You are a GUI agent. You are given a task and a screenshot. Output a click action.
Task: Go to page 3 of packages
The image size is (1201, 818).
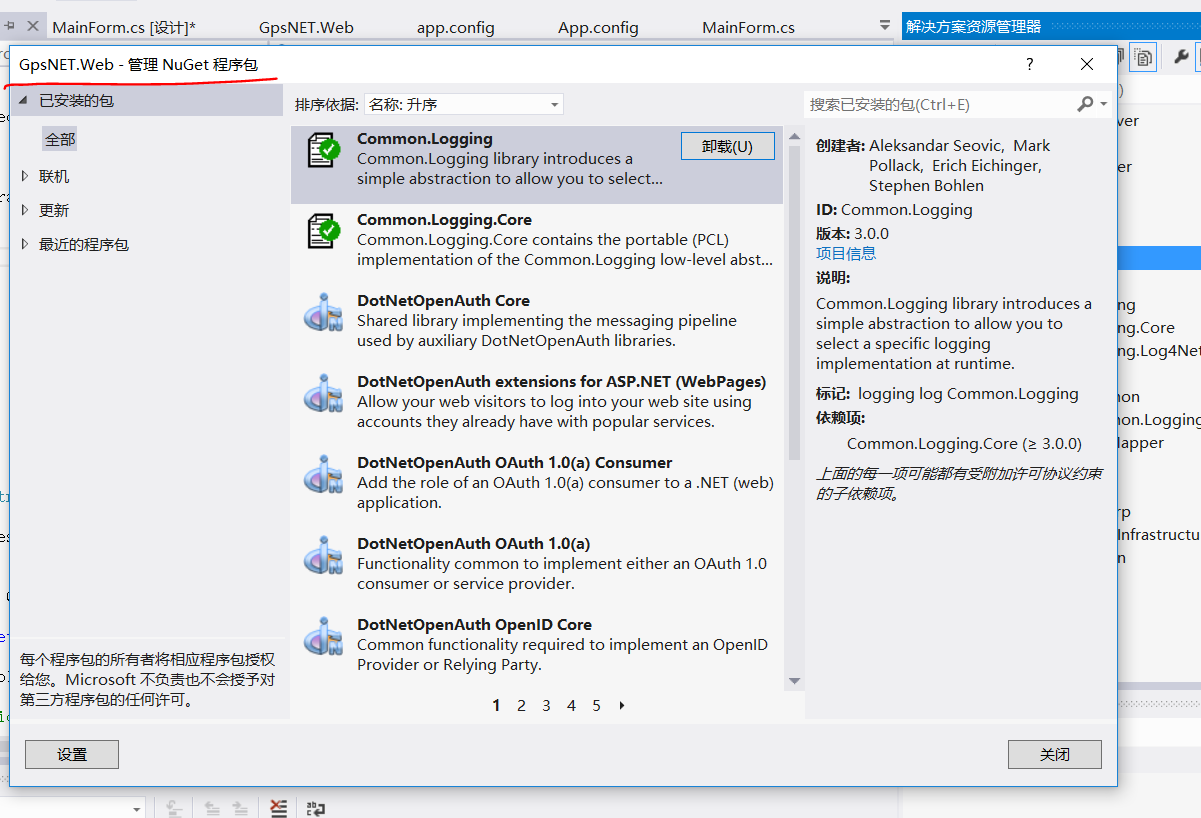click(x=546, y=705)
